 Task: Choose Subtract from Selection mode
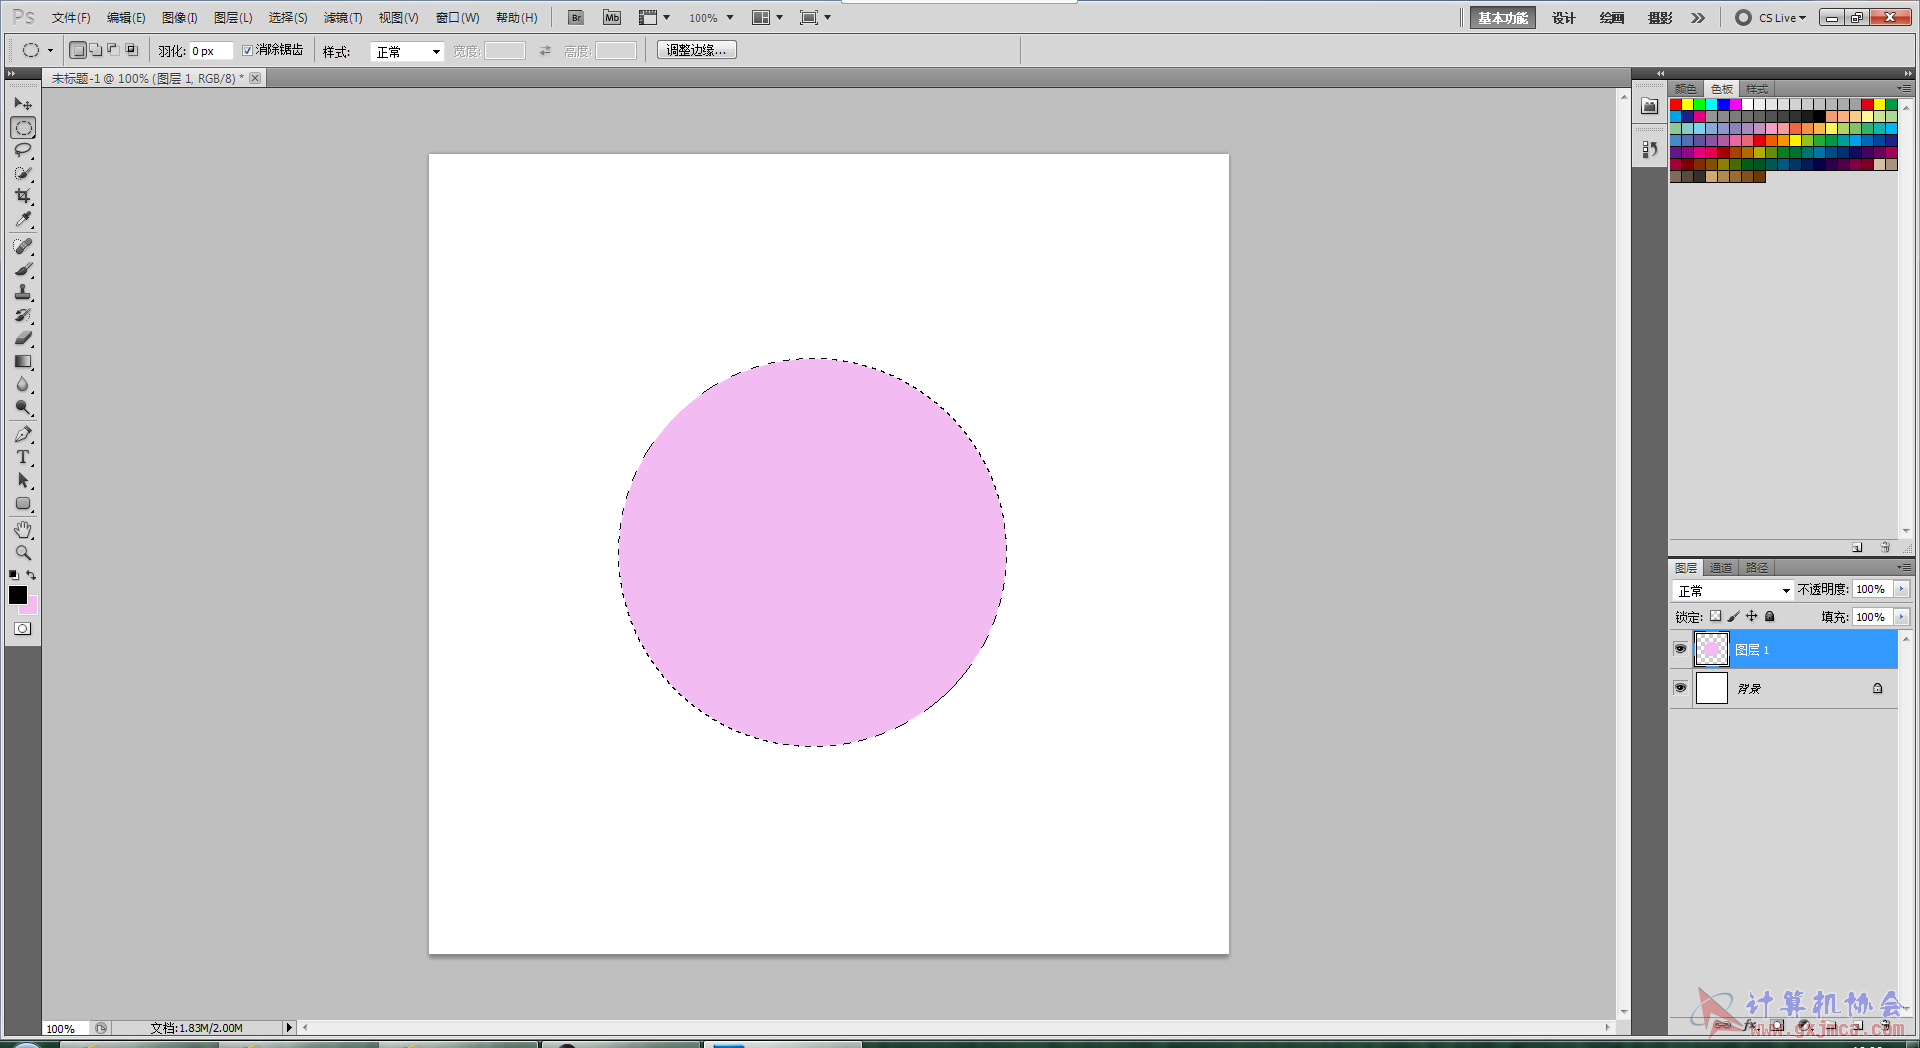(113, 50)
